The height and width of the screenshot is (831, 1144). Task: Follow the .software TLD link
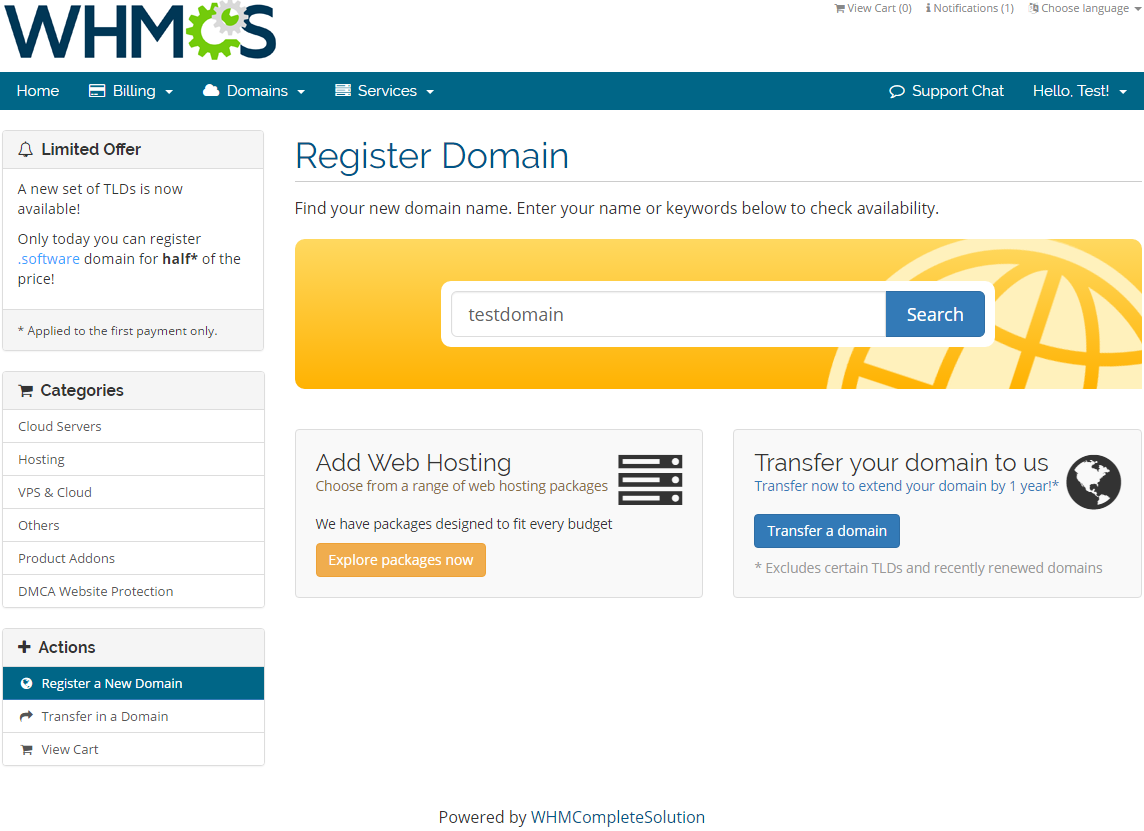click(x=49, y=259)
